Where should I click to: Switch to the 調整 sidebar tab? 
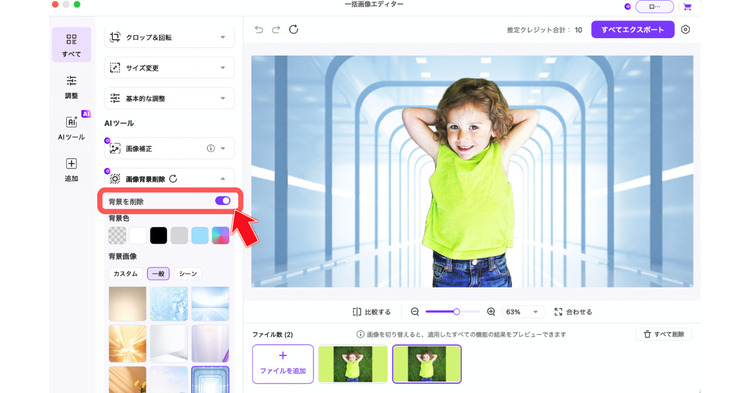(71, 87)
